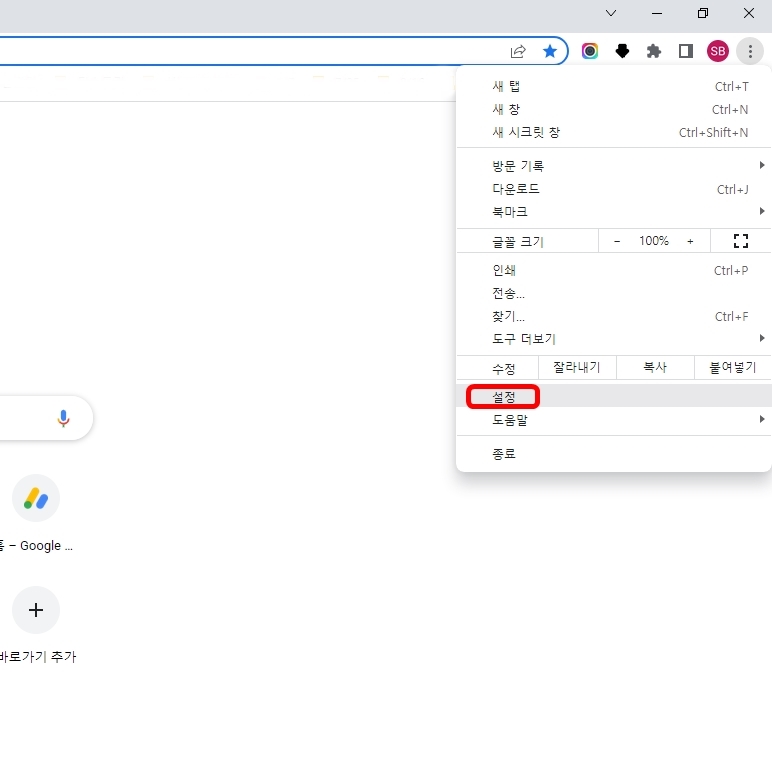Click the plus icon to add shortcut
The image size is (772, 782).
[36, 610]
